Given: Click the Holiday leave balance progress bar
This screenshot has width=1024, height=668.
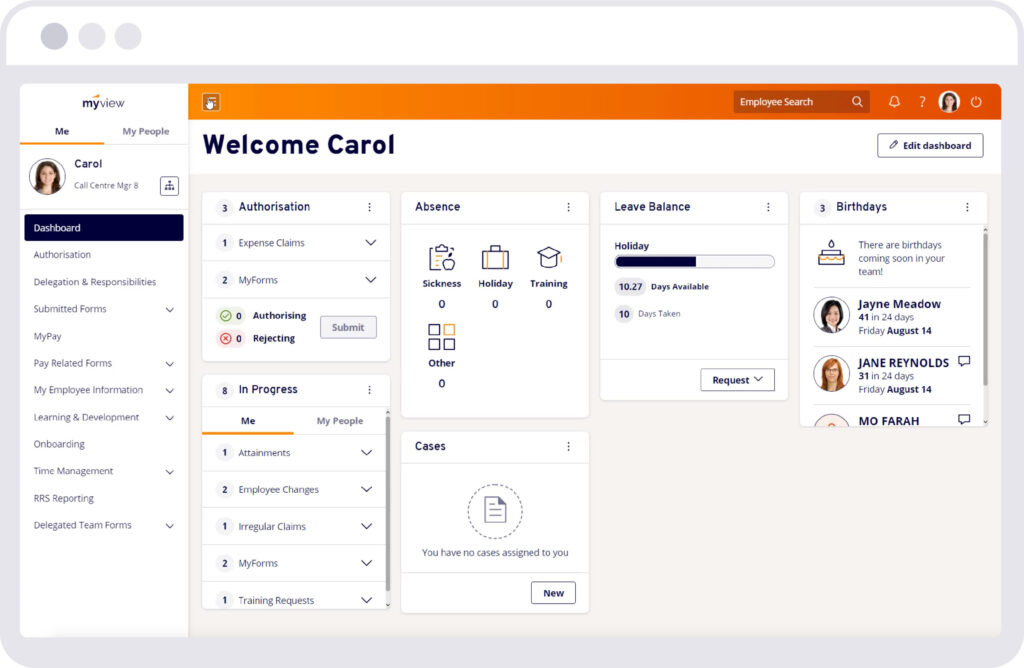Looking at the screenshot, I should pos(694,262).
